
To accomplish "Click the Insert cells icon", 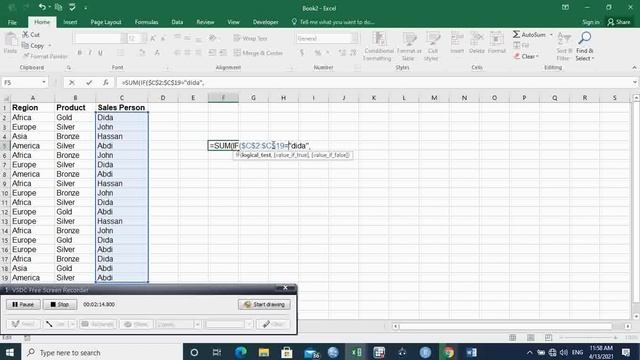I will 457,40.
